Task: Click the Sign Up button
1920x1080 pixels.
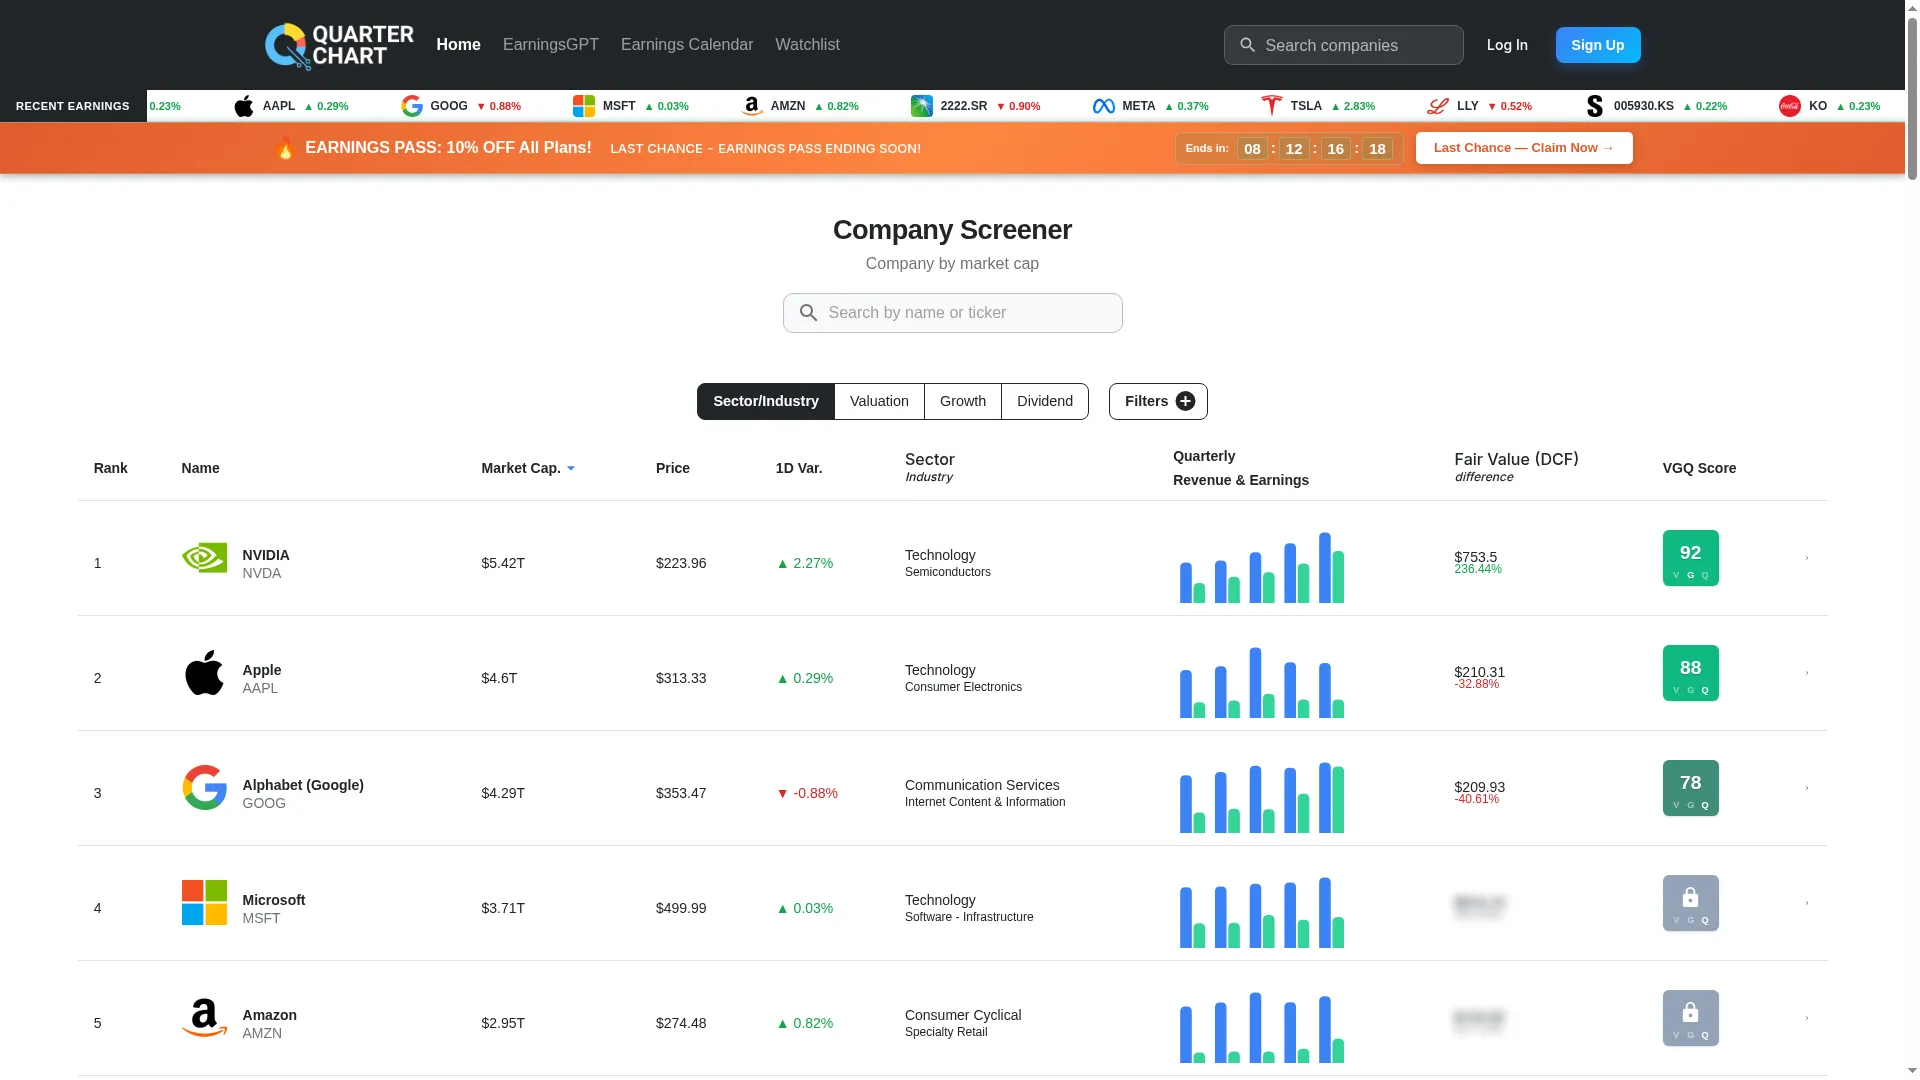Action: 1598,45
